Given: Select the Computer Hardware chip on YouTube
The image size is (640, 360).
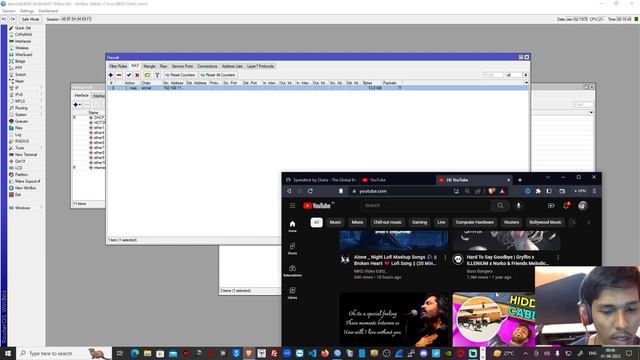Looking at the screenshot, I should pyautogui.click(x=475, y=222).
